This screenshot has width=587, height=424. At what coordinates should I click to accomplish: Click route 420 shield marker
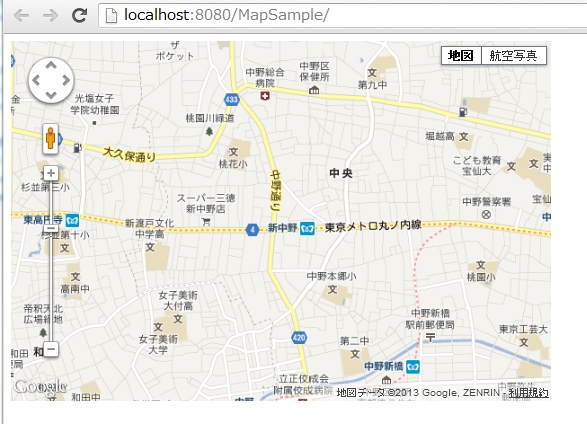[x=299, y=338]
